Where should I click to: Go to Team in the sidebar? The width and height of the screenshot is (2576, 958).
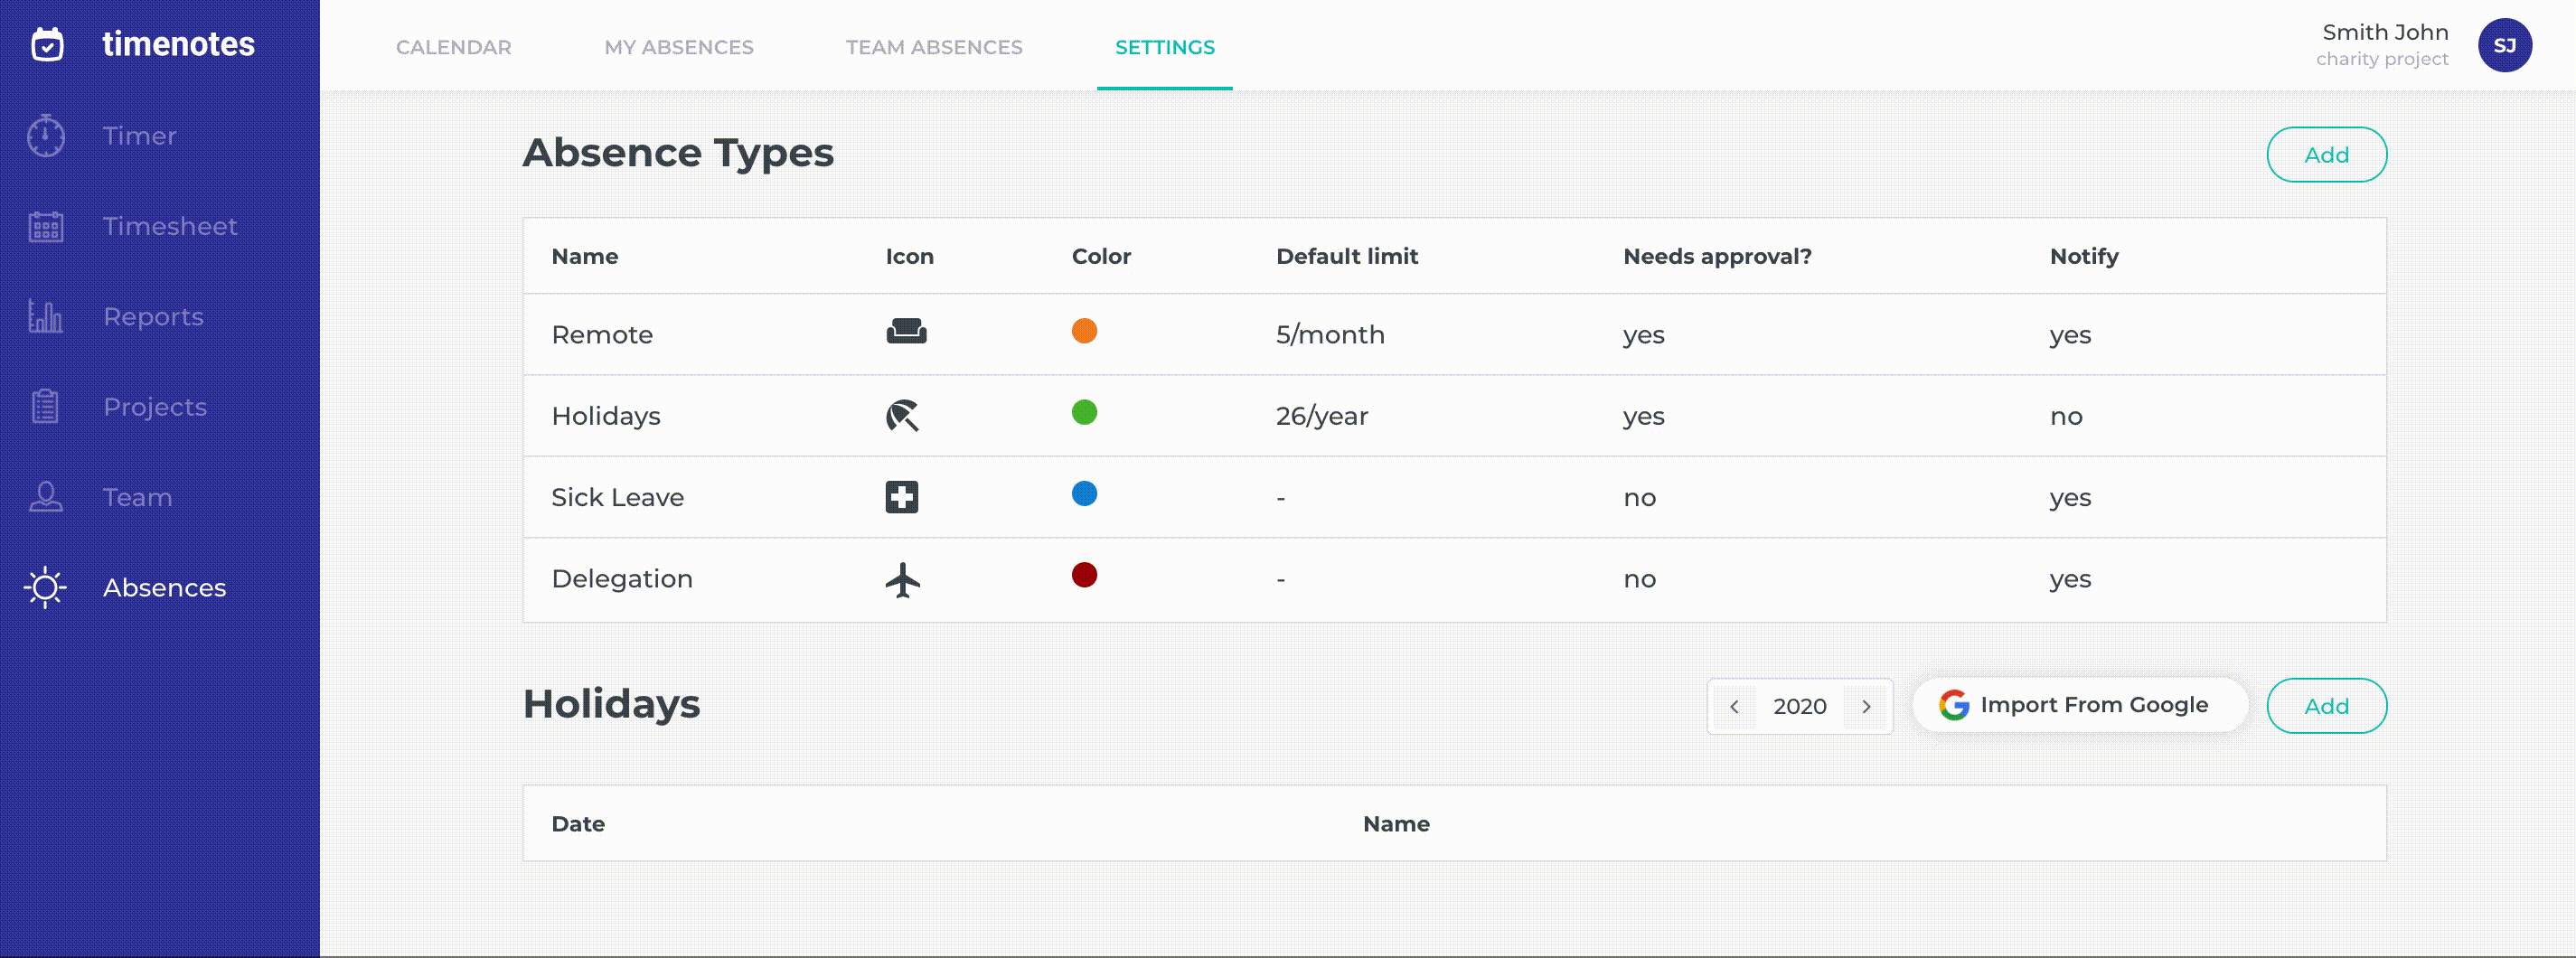[137, 497]
